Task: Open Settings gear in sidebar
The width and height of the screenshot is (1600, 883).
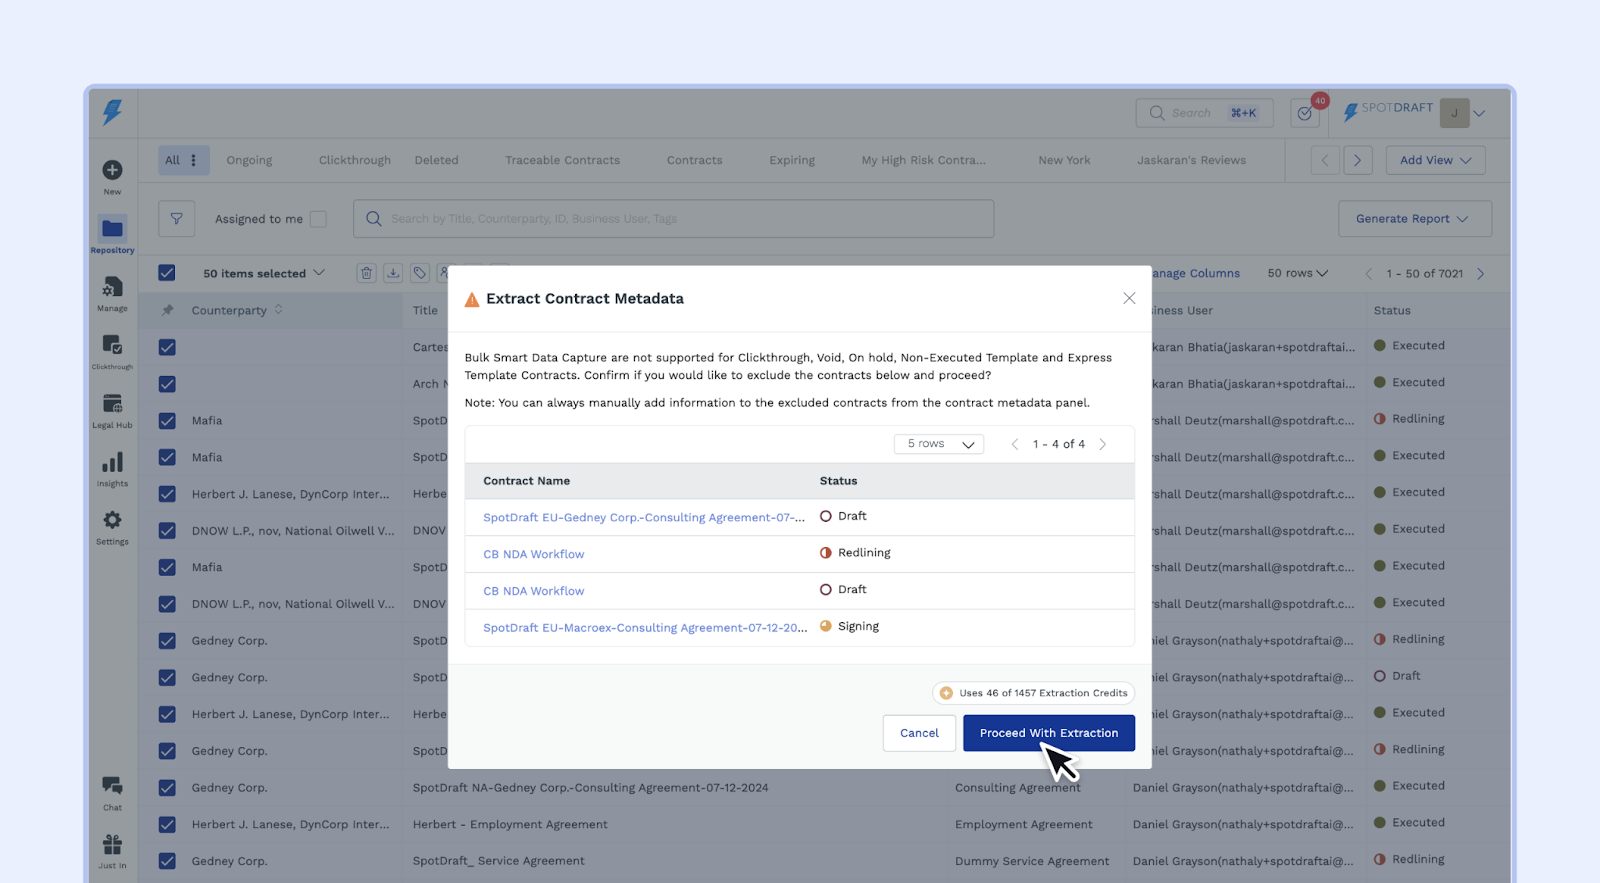Action: [112, 521]
